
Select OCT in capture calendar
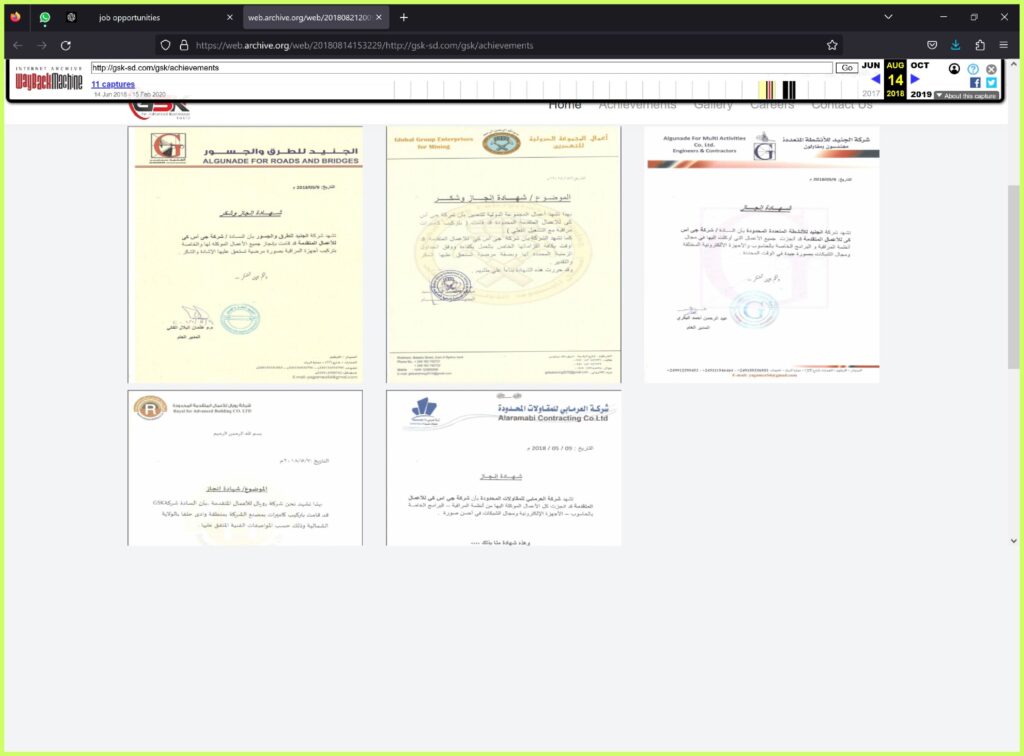pyautogui.click(x=920, y=65)
